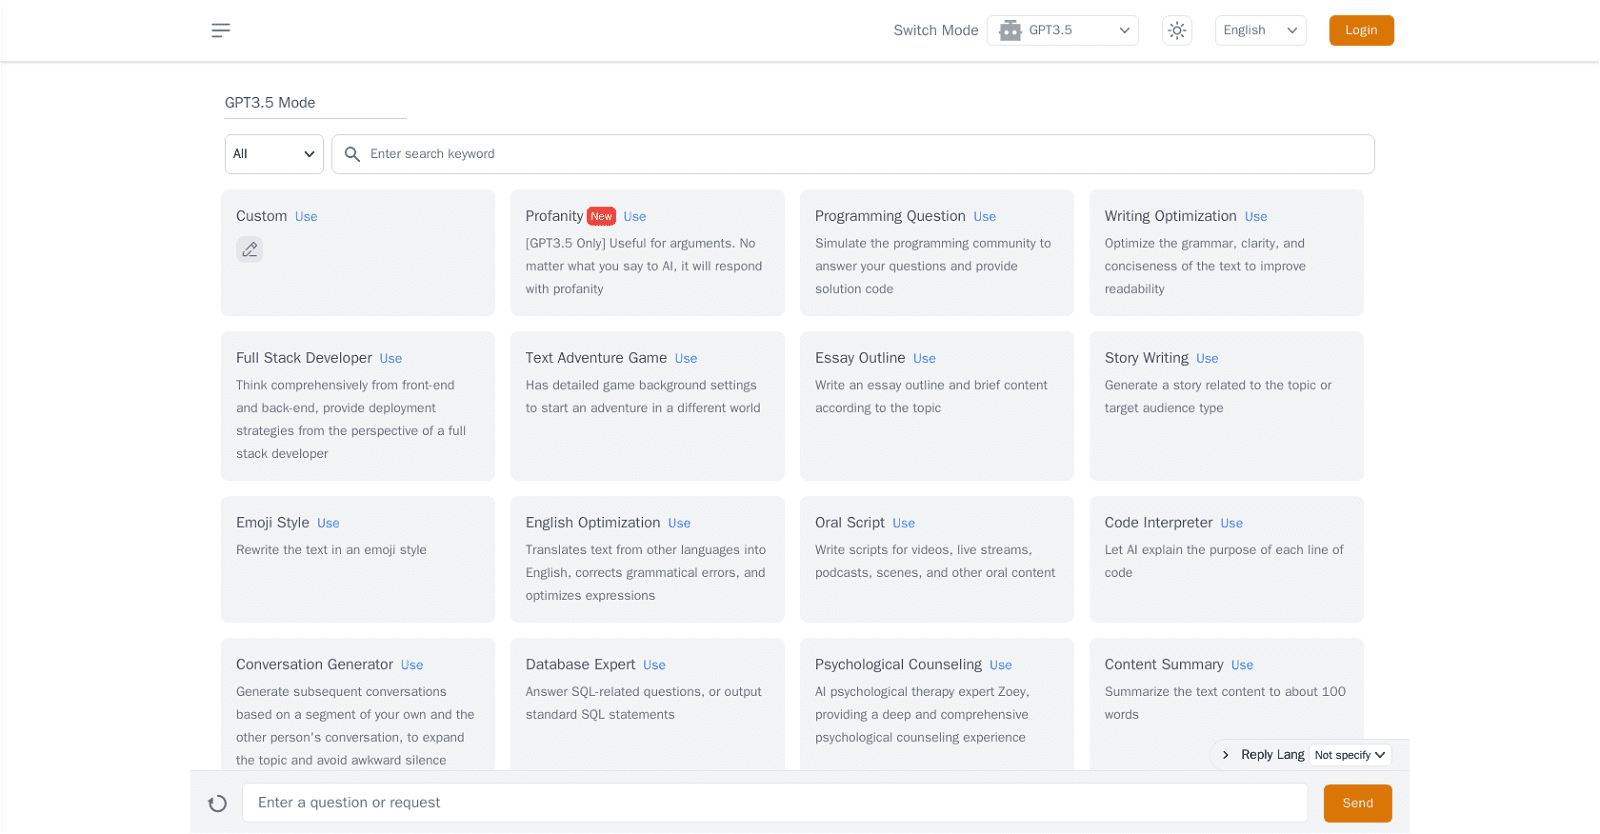Click the Custom prompt edit pencil icon

pos(249,250)
